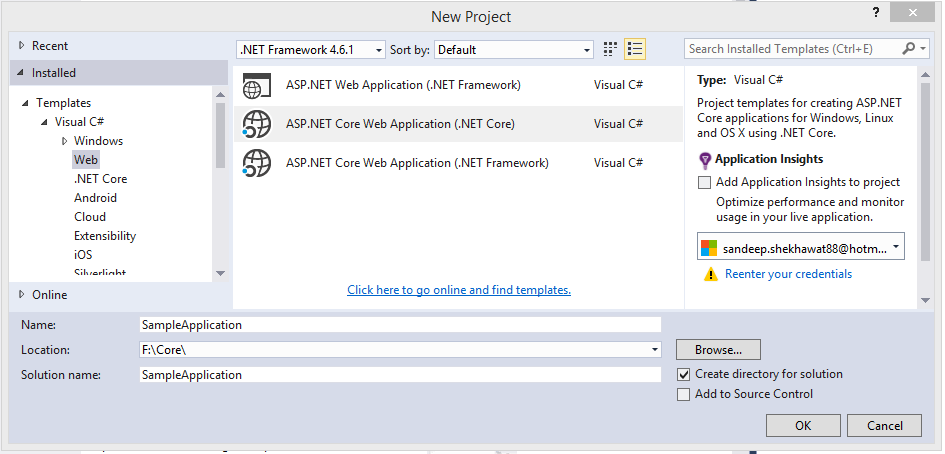The width and height of the screenshot is (945, 454).
Task: Select the Web template category
Action: tap(86, 160)
